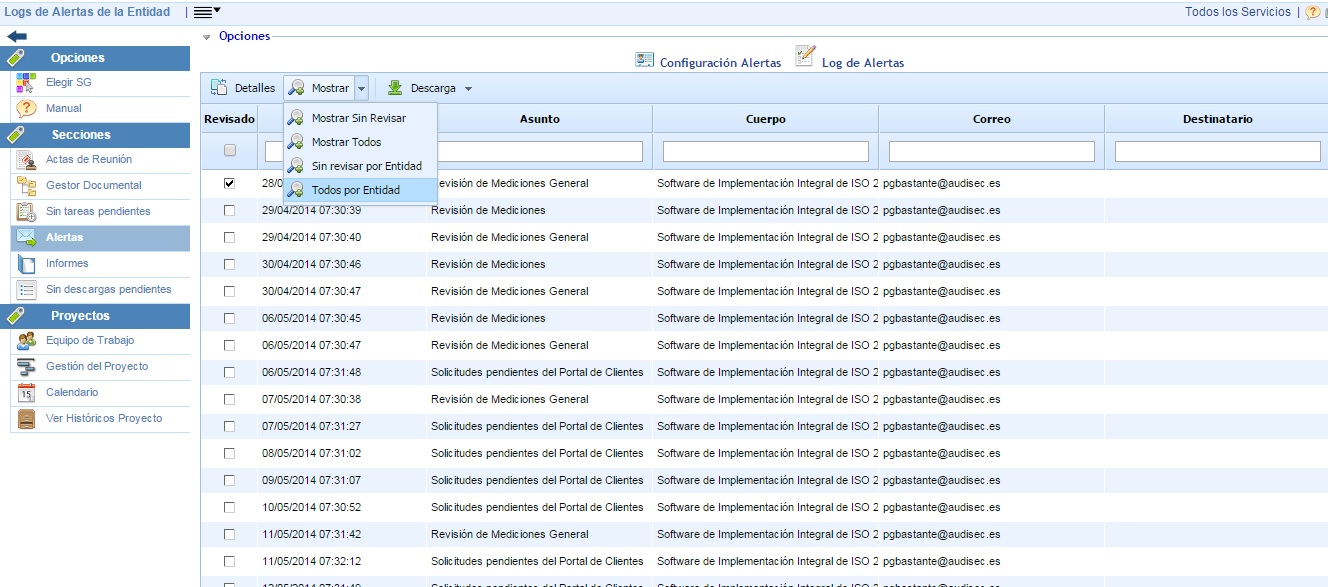Uncheck the checked Revisado box in first row
Screen dimensions: 1328x587
click(x=229, y=183)
